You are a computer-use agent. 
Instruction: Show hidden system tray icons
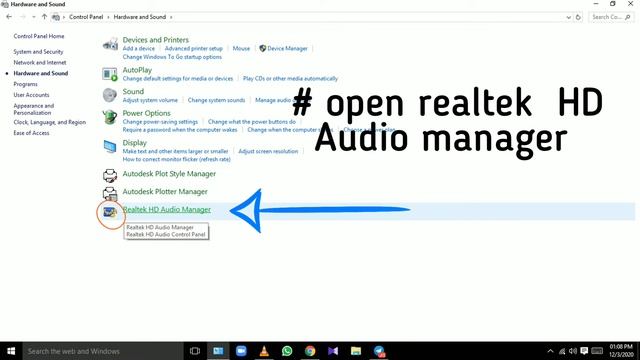[x=550, y=351]
